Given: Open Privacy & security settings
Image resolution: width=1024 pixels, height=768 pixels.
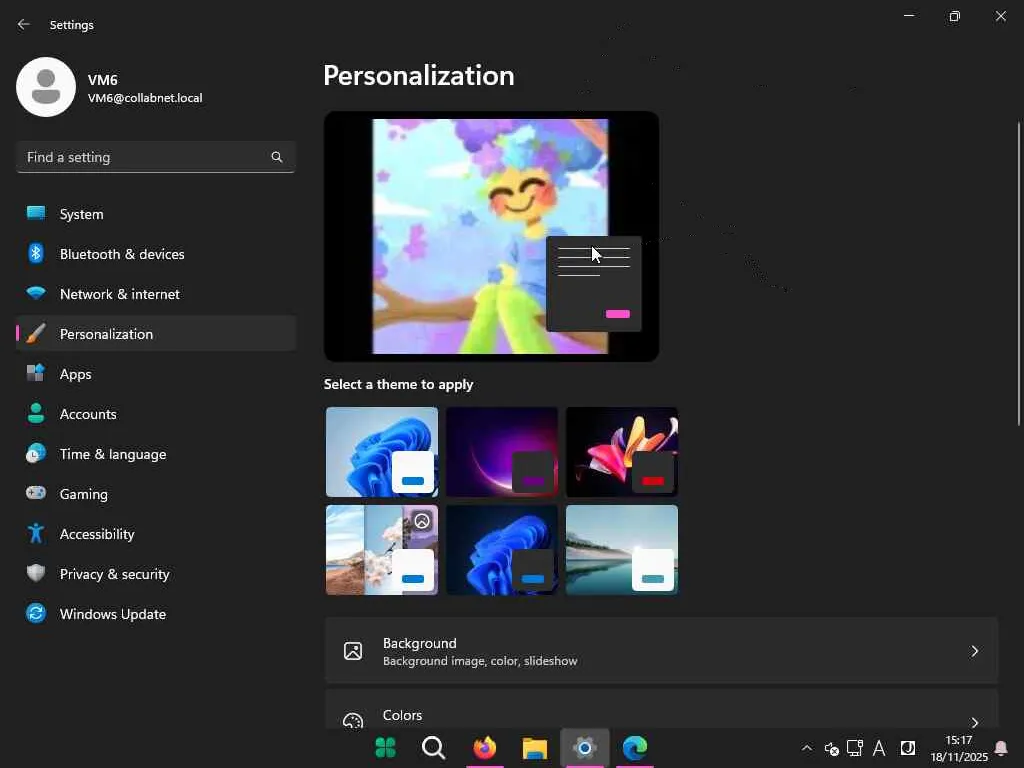Looking at the screenshot, I should (x=156, y=573).
